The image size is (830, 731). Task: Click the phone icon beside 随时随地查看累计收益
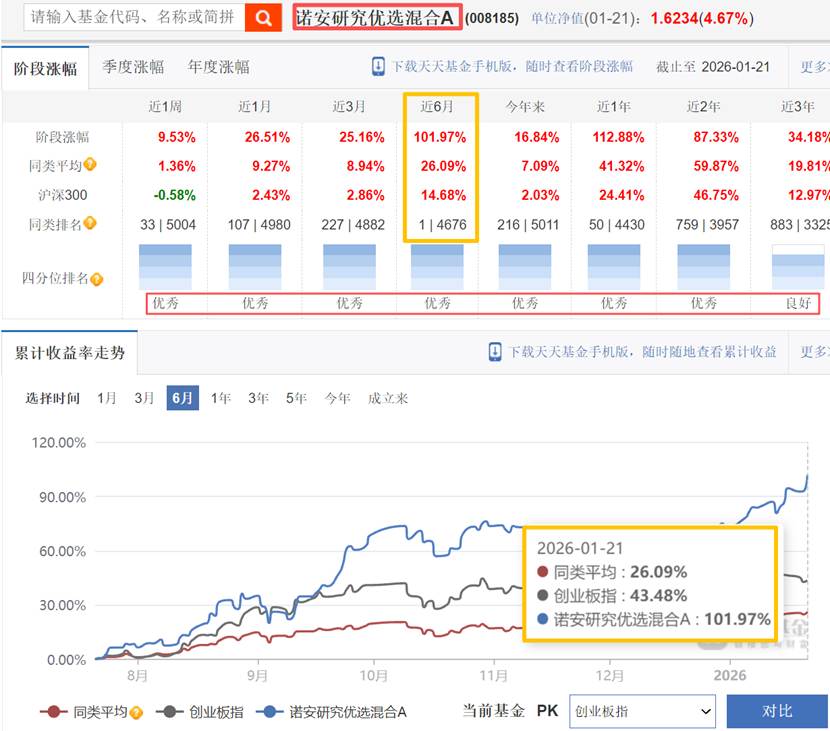point(495,351)
